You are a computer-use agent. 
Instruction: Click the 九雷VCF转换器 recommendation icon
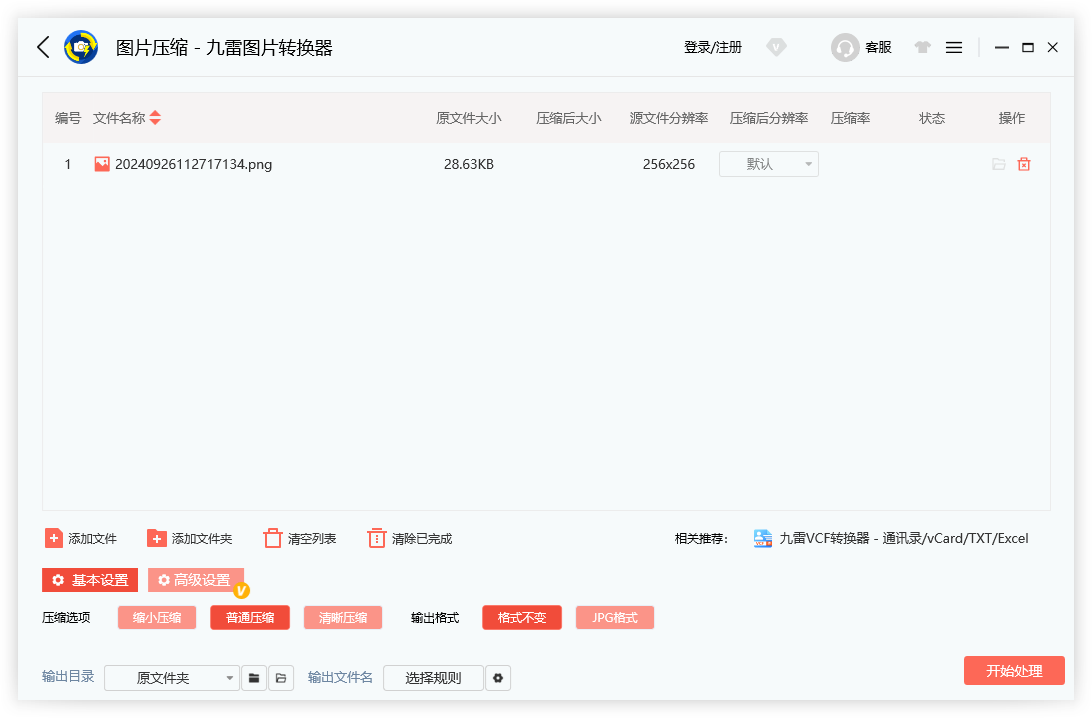[761, 538]
